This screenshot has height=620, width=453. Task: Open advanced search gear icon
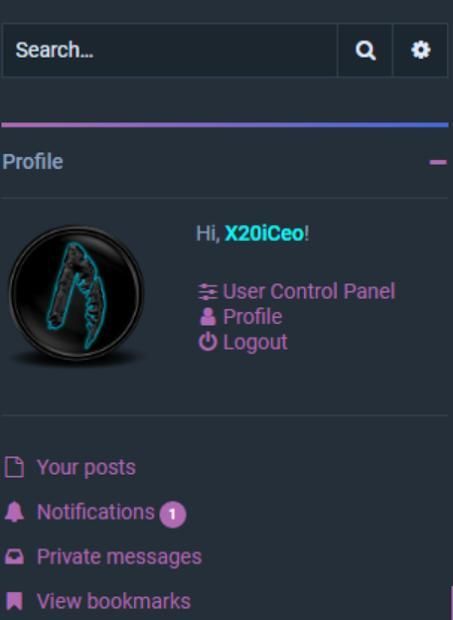click(x=421, y=50)
